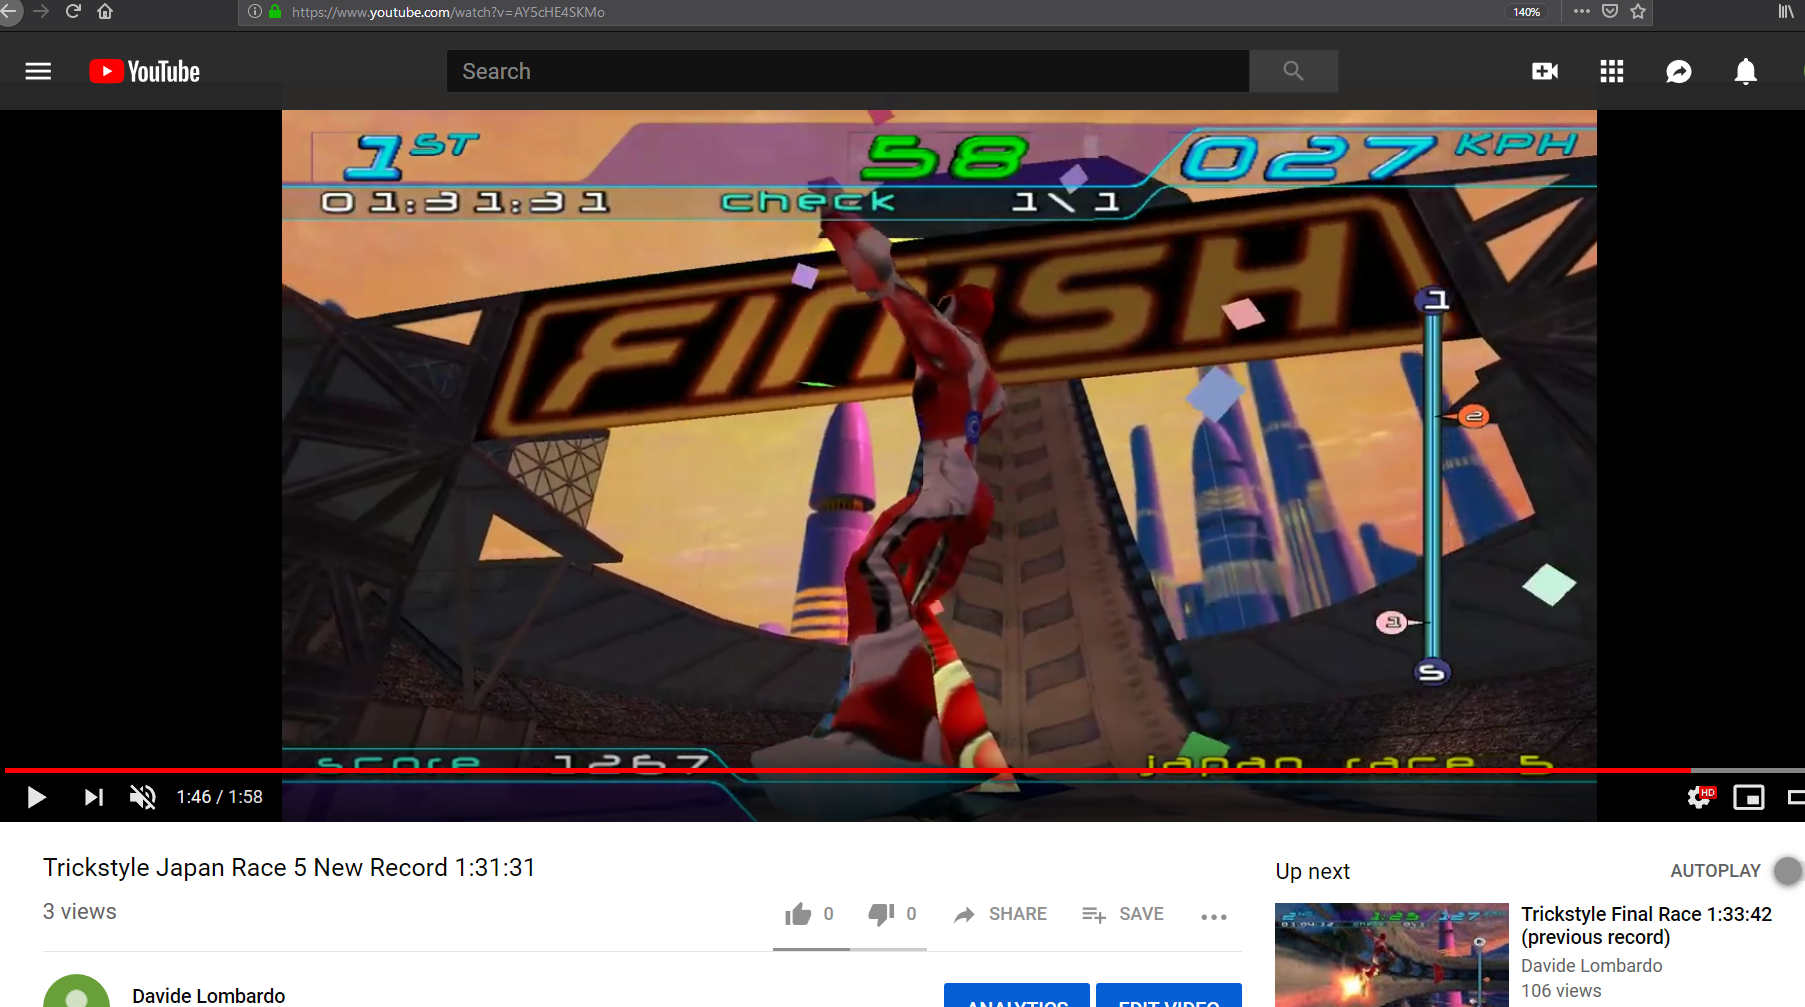
Task: Open Firefox page actions three-dot menu
Action: pos(1581,12)
